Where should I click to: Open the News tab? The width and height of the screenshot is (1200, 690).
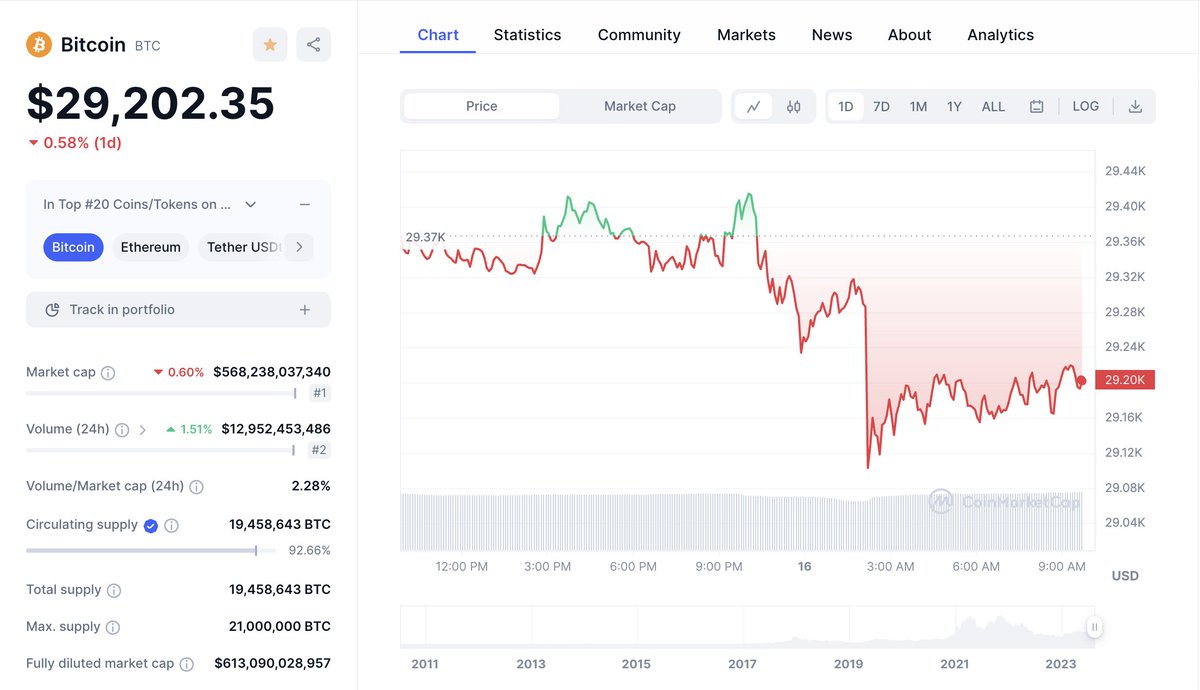tap(832, 35)
